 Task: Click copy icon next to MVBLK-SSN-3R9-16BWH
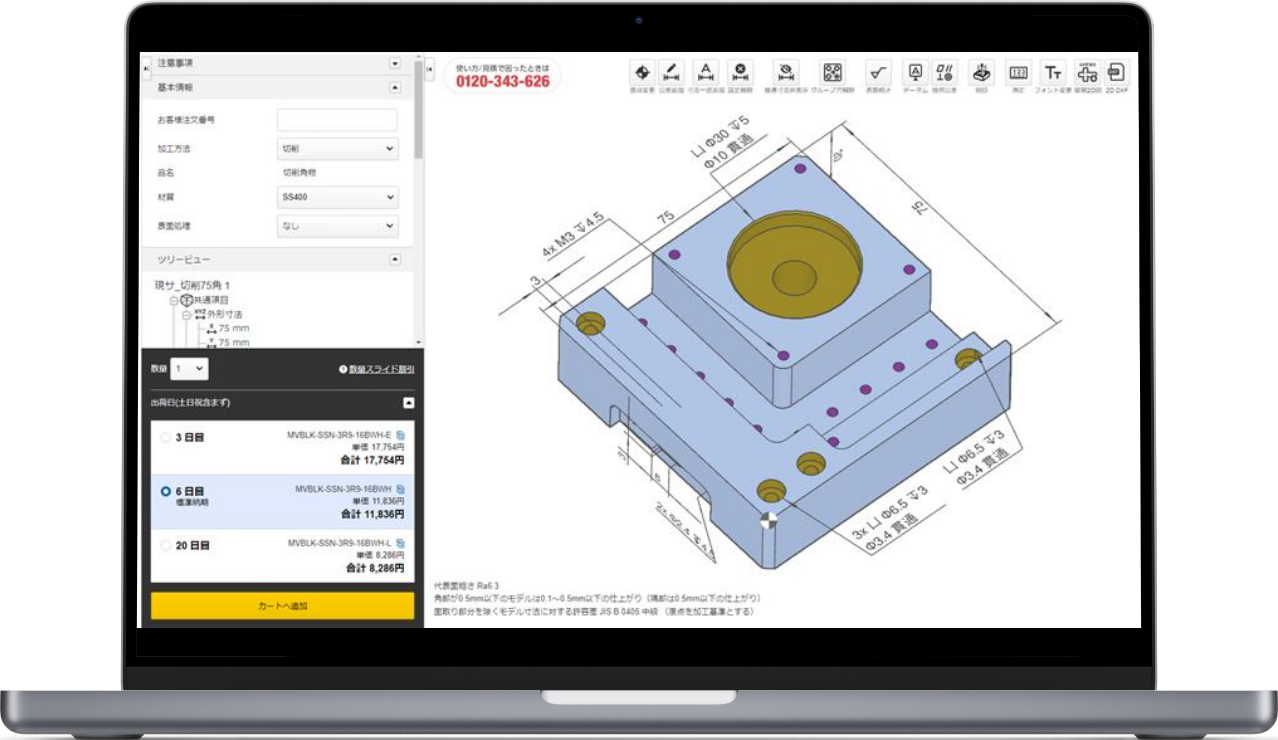click(x=400, y=489)
